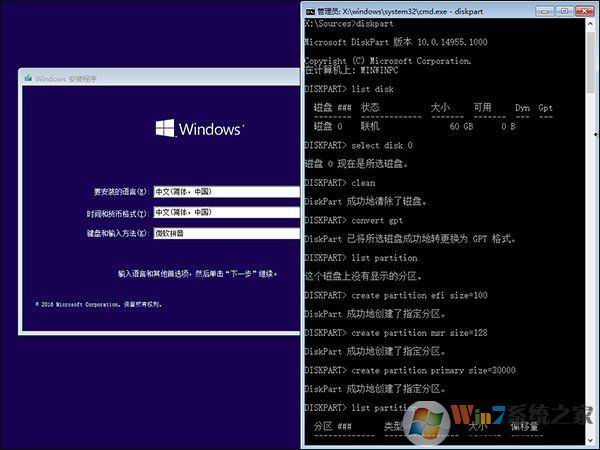Image resolution: width=600 pixels, height=450 pixels.
Task: Click the 'create partition primary size=30000' line
Action: pos(410,370)
